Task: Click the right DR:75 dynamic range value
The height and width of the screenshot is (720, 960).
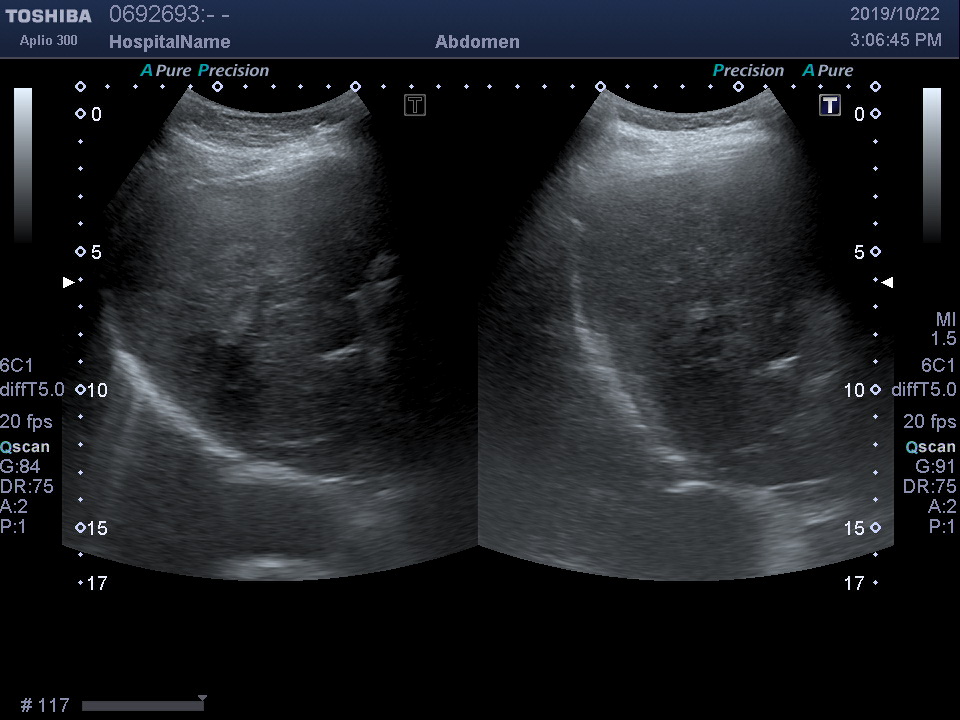Action: pyautogui.click(x=929, y=487)
